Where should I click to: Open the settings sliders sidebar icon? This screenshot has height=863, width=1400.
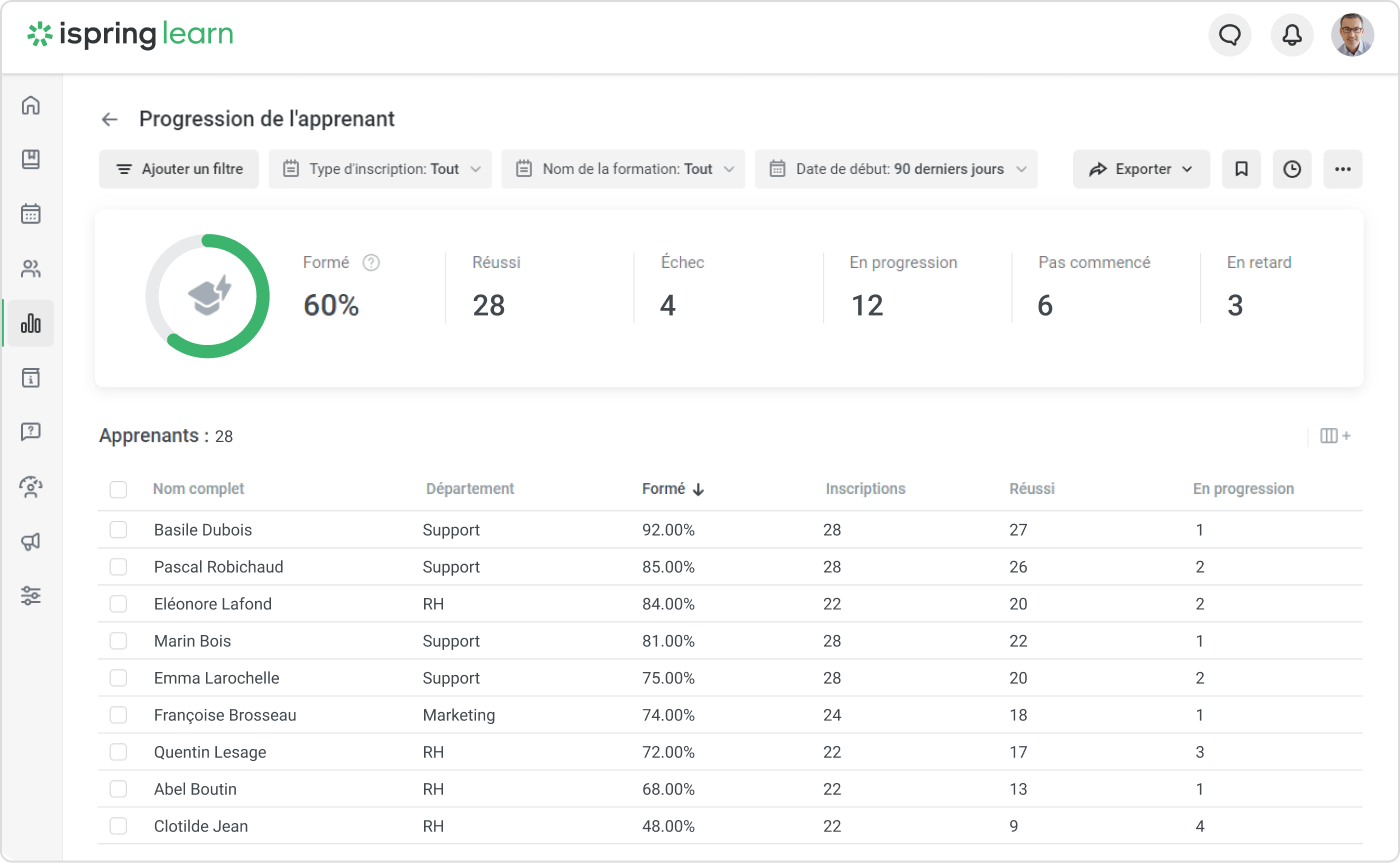pos(31,596)
